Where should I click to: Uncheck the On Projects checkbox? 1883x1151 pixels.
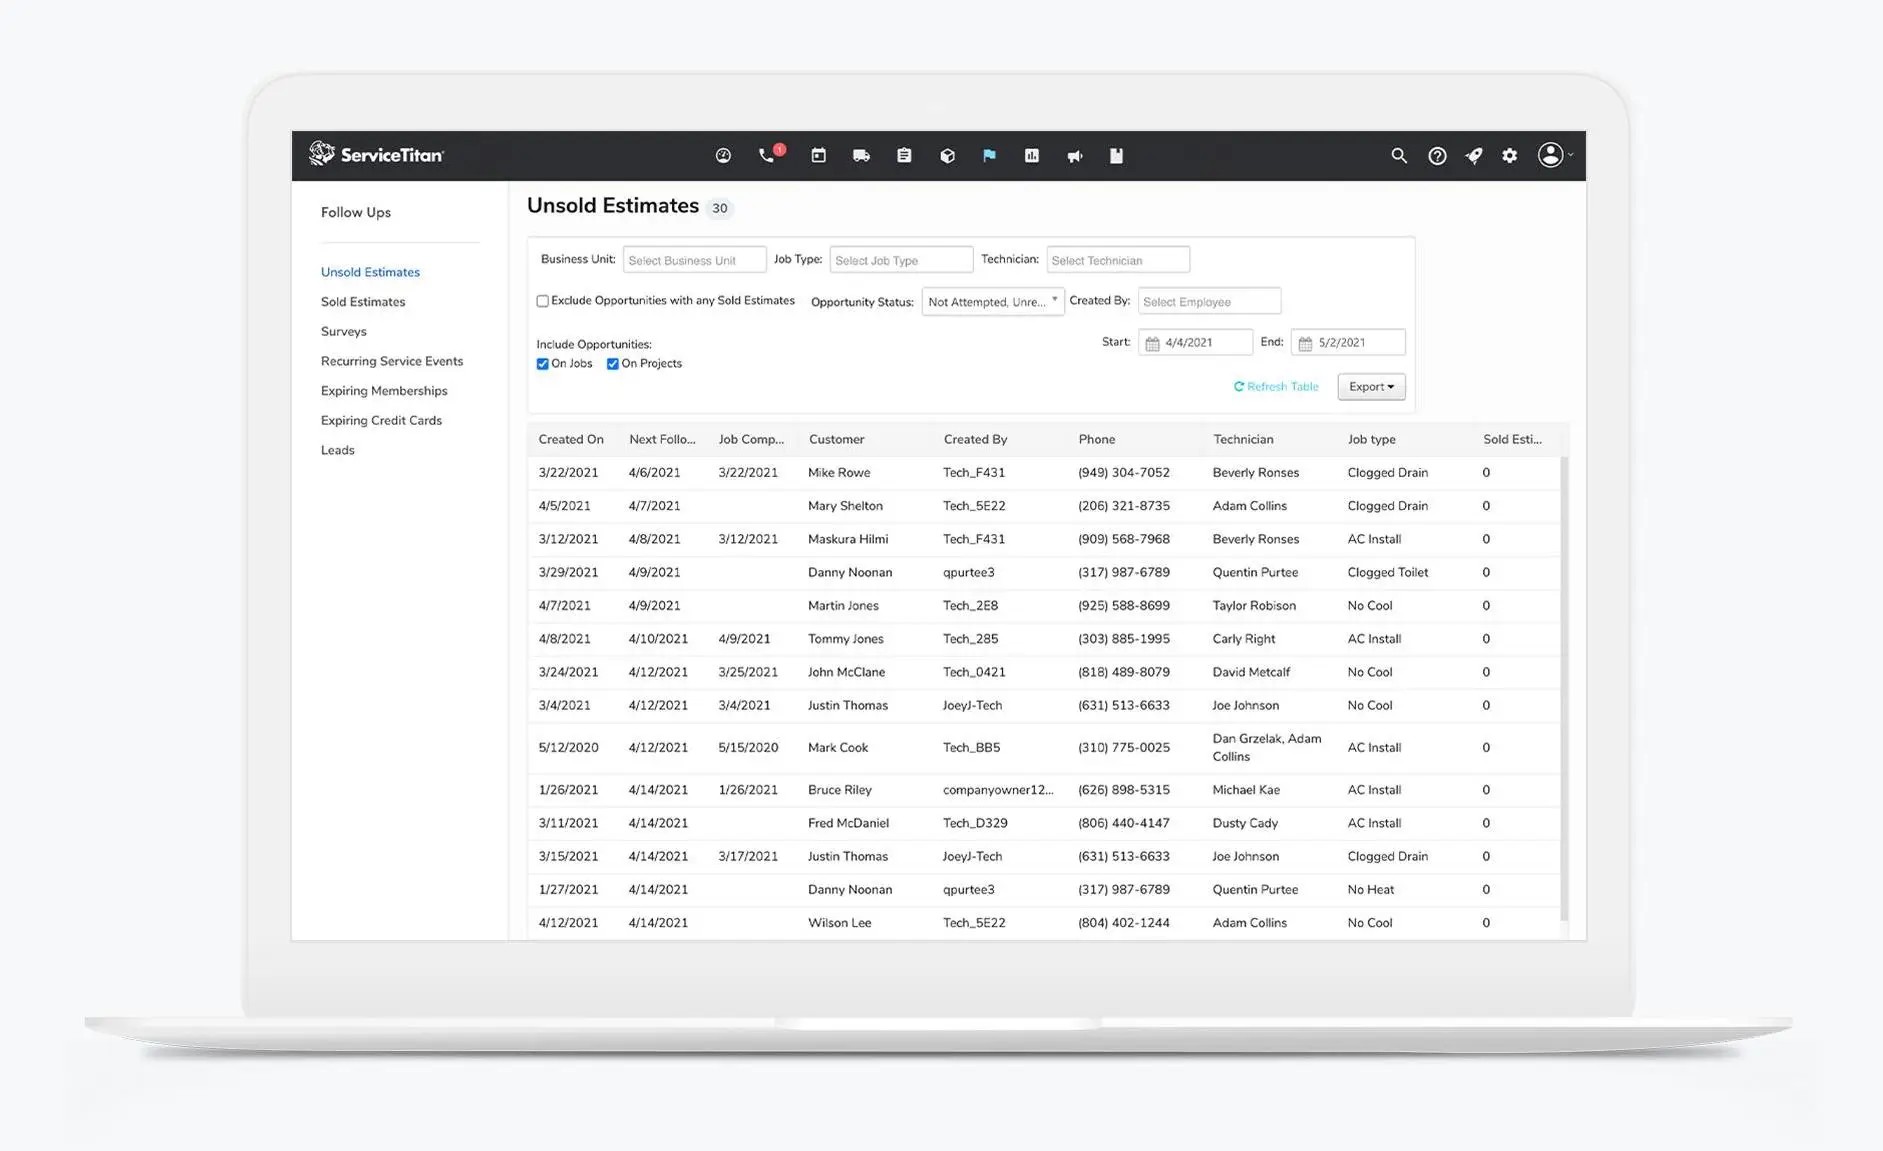[x=612, y=364]
